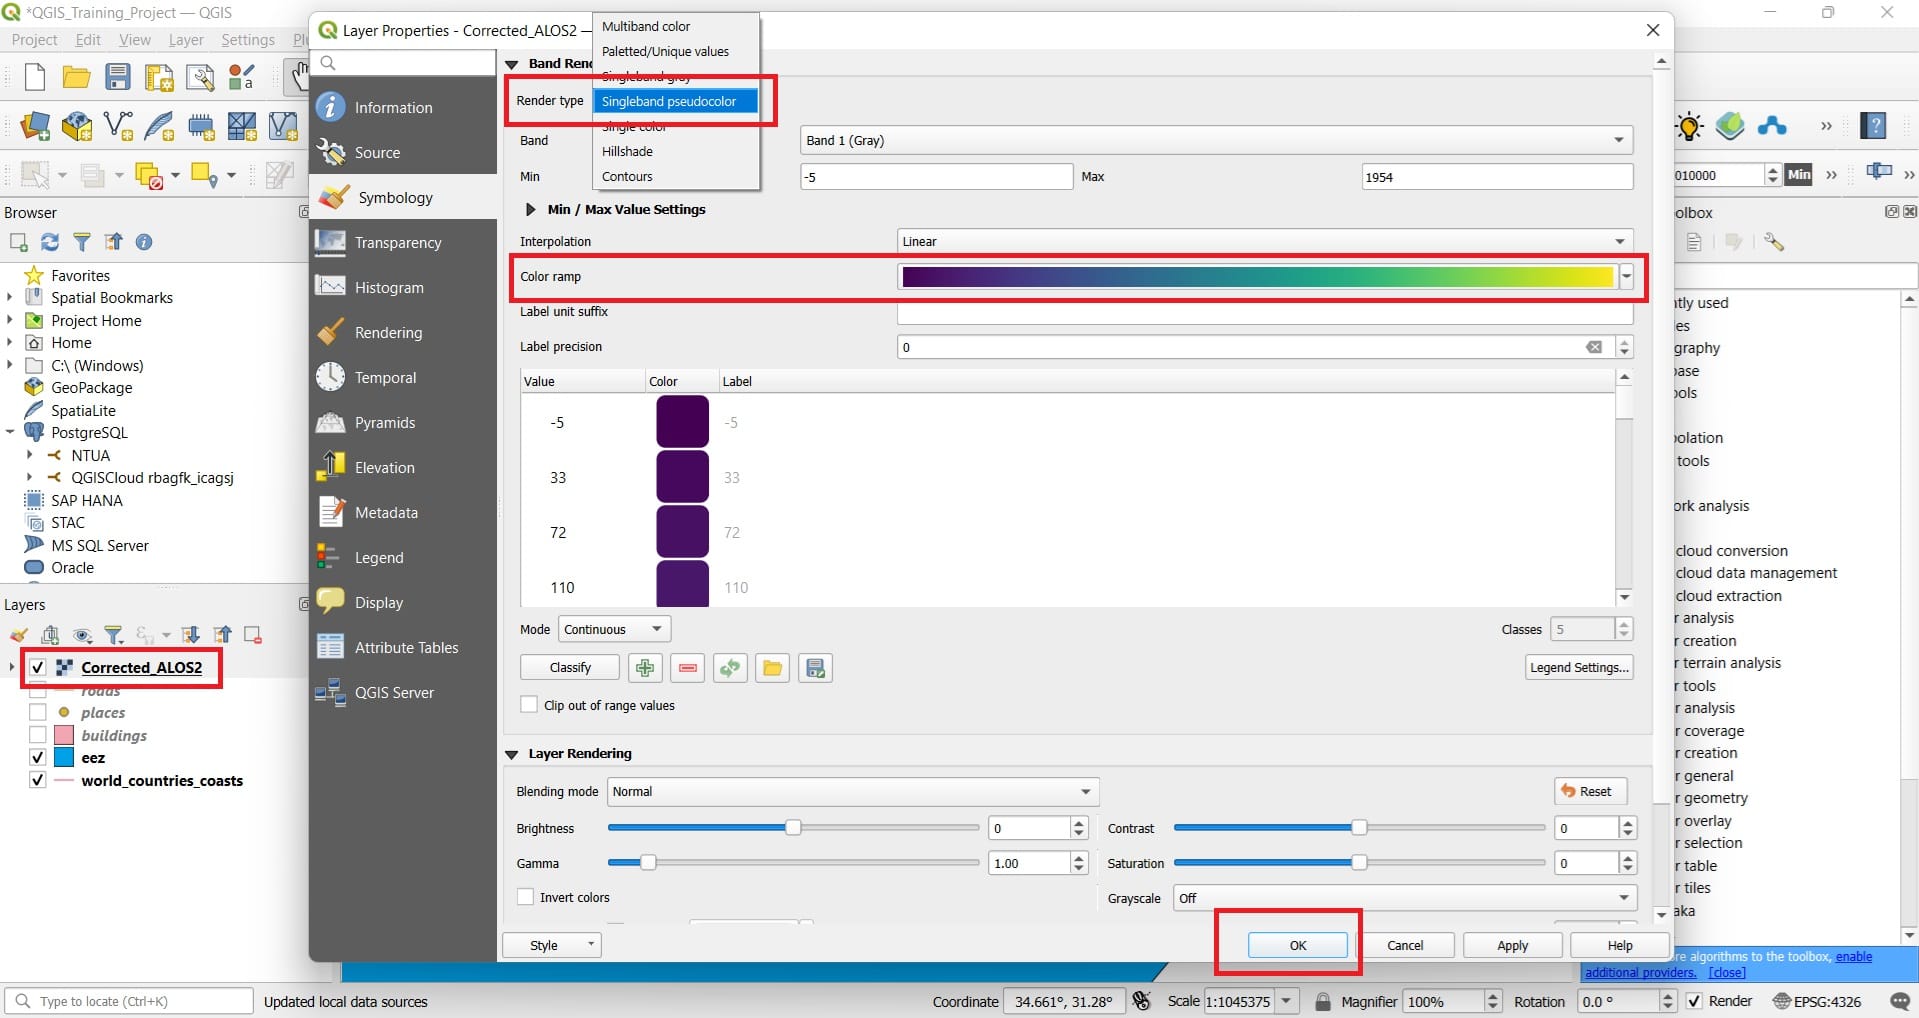Screen dimensions: 1919x1018
Task: Toggle visibility of Corrected_ALOS2 layer
Action: [x=38, y=667]
